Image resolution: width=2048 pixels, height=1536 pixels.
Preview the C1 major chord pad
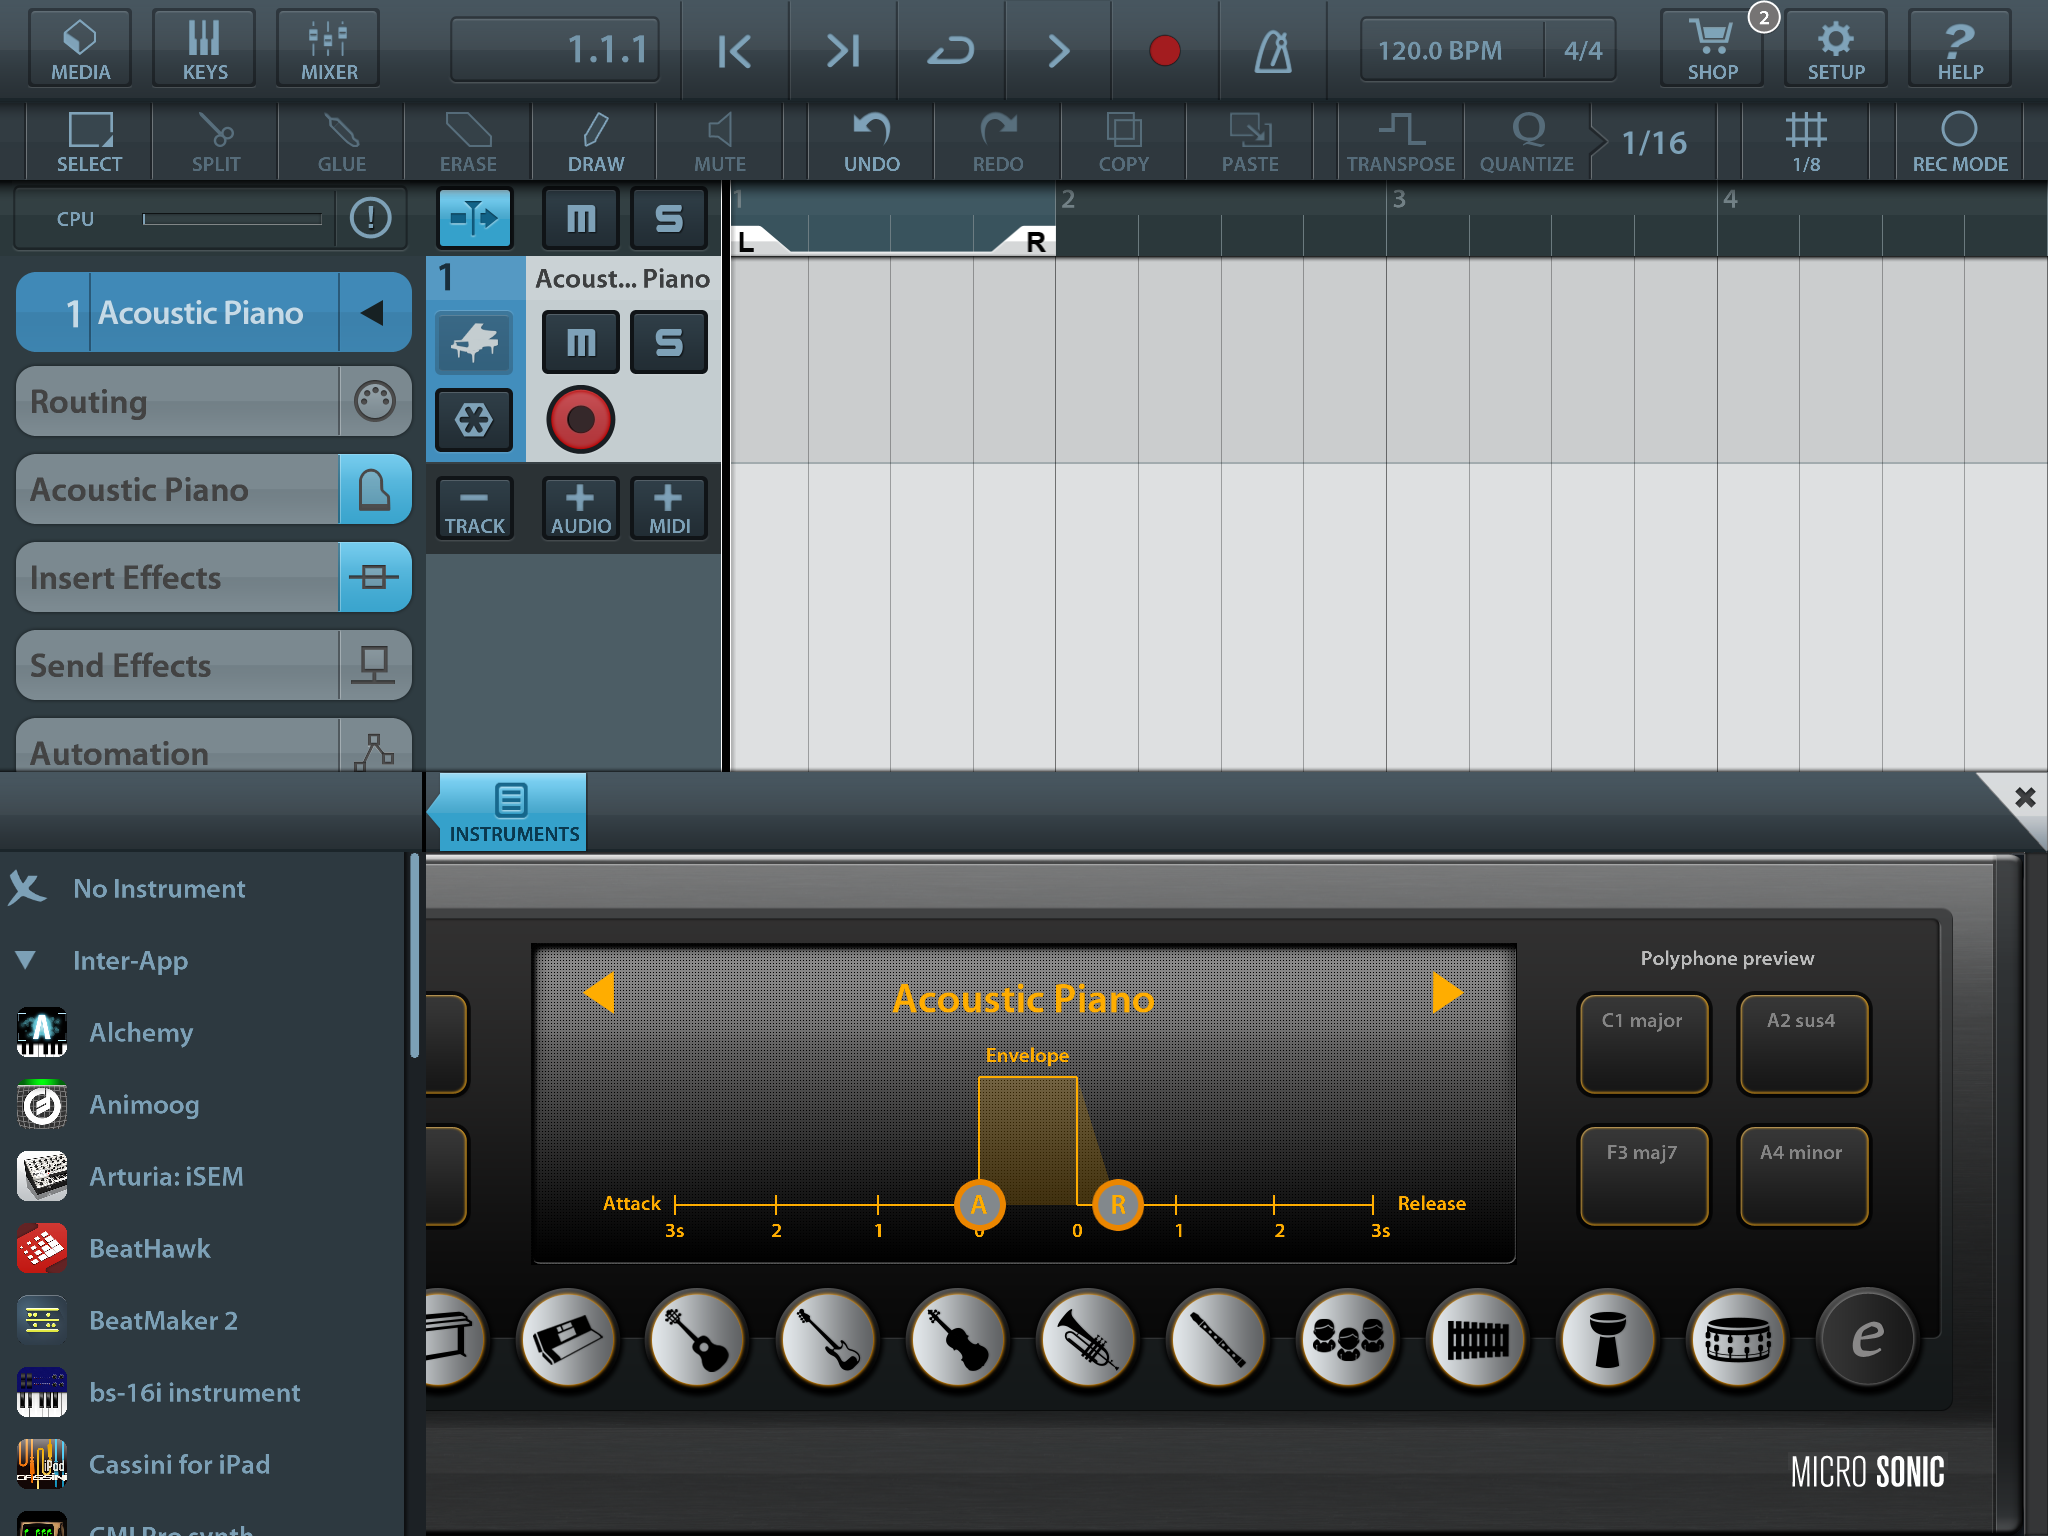click(x=1643, y=1043)
